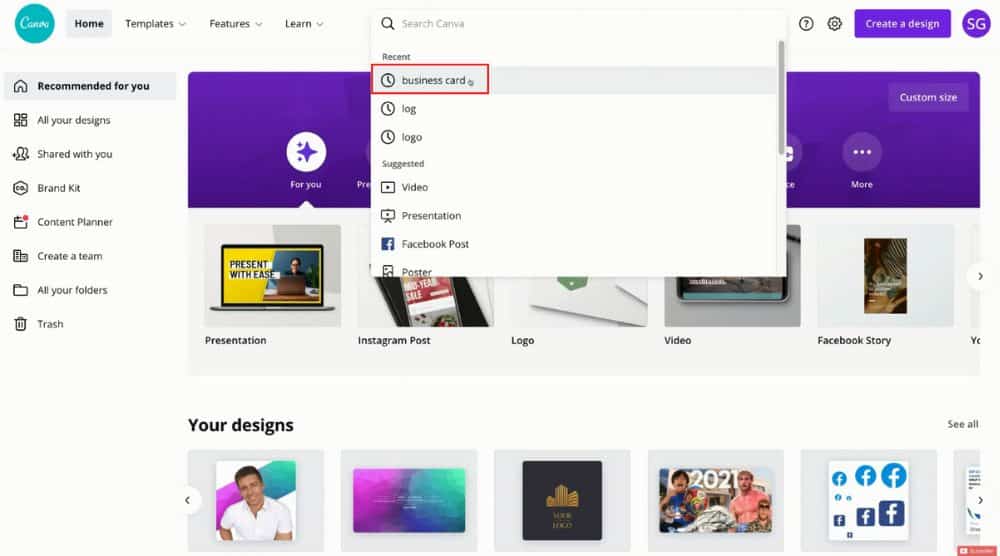Viewport: 1000px width, 556px height.
Task: Click the Presentation icon in suggestions
Action: click(x=387, y=216)
